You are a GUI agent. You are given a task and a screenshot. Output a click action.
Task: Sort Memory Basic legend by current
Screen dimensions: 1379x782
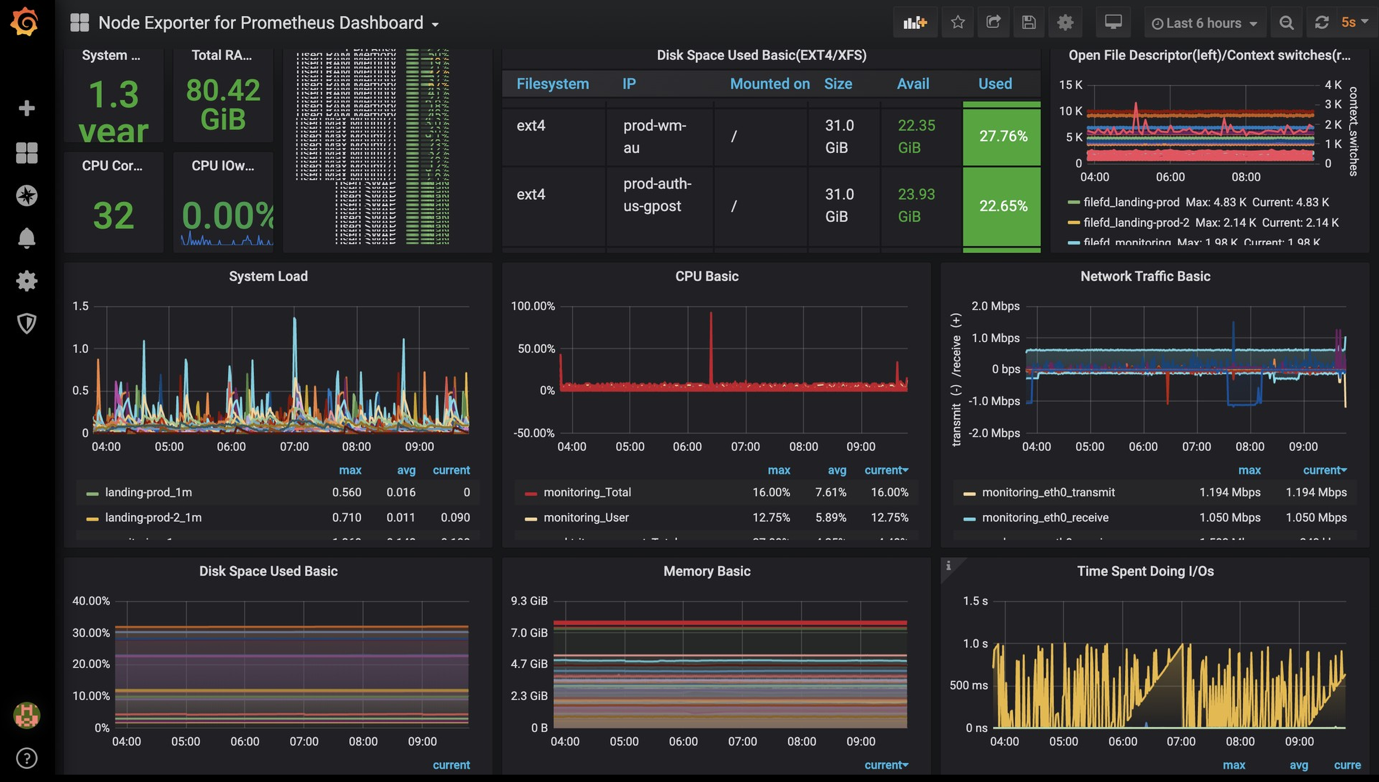(x=886, y=765)
